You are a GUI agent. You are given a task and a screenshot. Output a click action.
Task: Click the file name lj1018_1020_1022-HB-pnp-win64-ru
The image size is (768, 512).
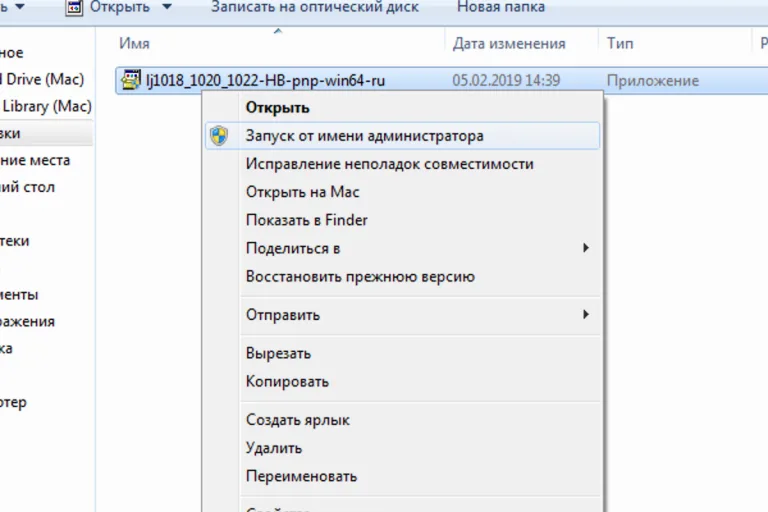265,80
